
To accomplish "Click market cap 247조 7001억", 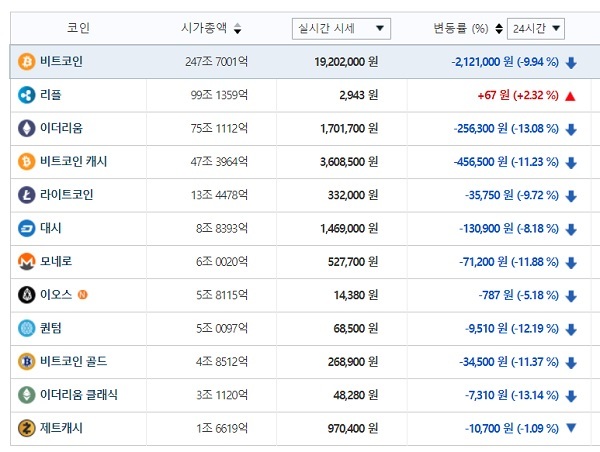I will [217, 62].
